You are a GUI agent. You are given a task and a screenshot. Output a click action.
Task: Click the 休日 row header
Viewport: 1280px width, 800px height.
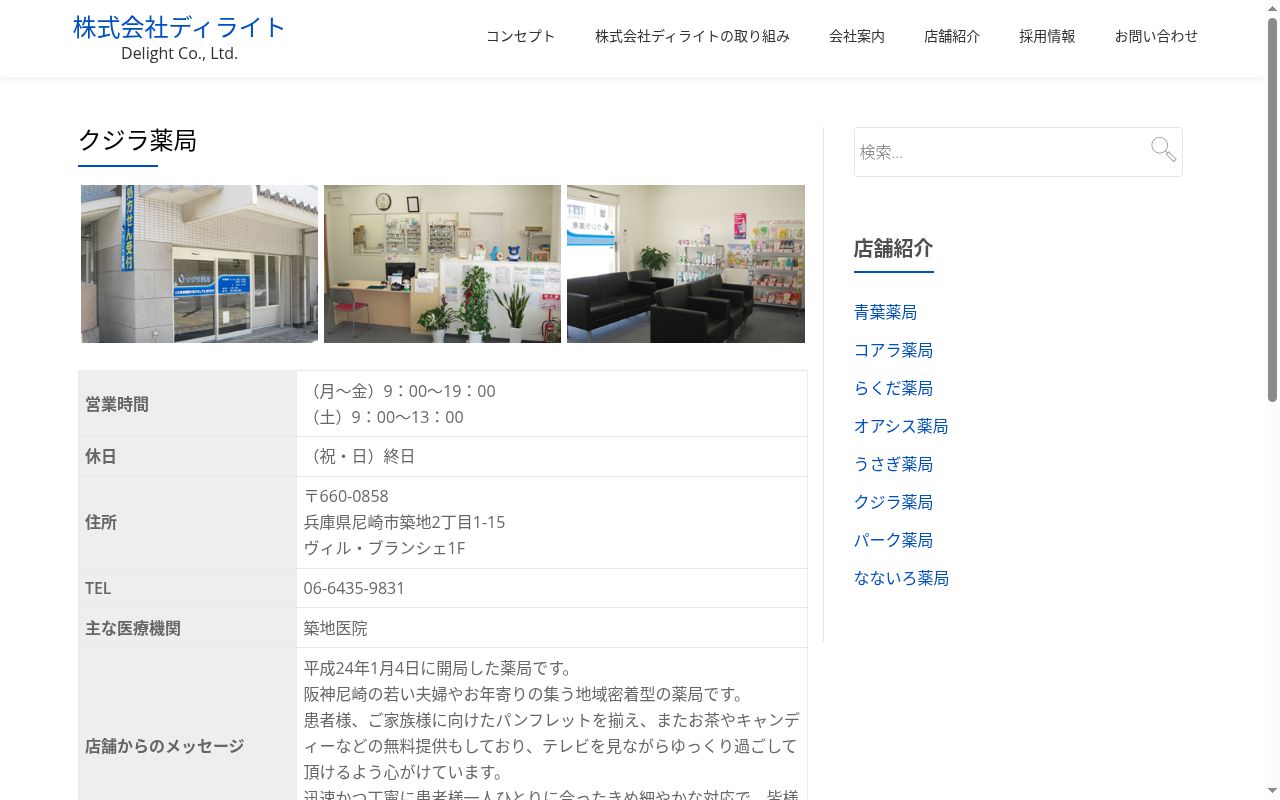[188, 456]
